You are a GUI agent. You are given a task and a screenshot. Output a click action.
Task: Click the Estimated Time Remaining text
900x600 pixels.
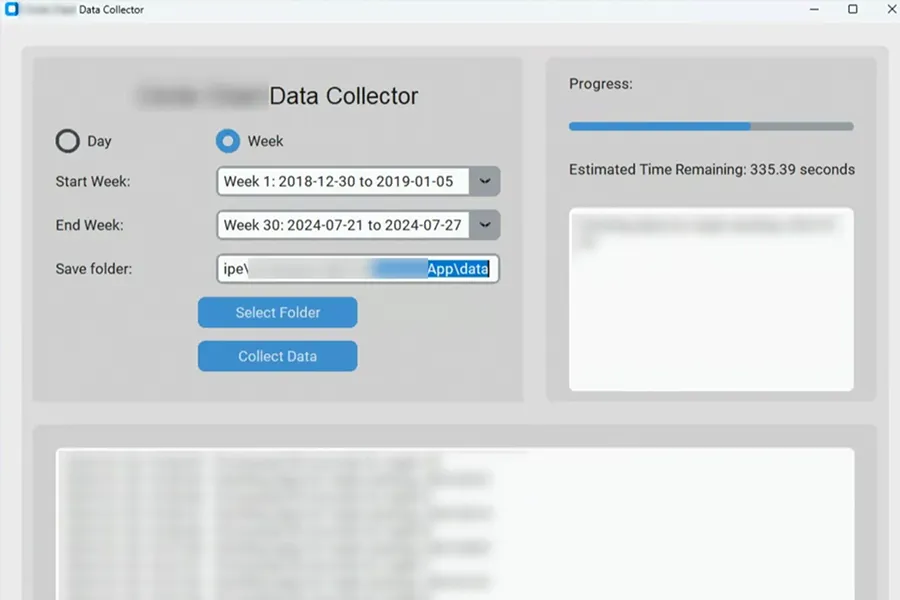[711, 169]
